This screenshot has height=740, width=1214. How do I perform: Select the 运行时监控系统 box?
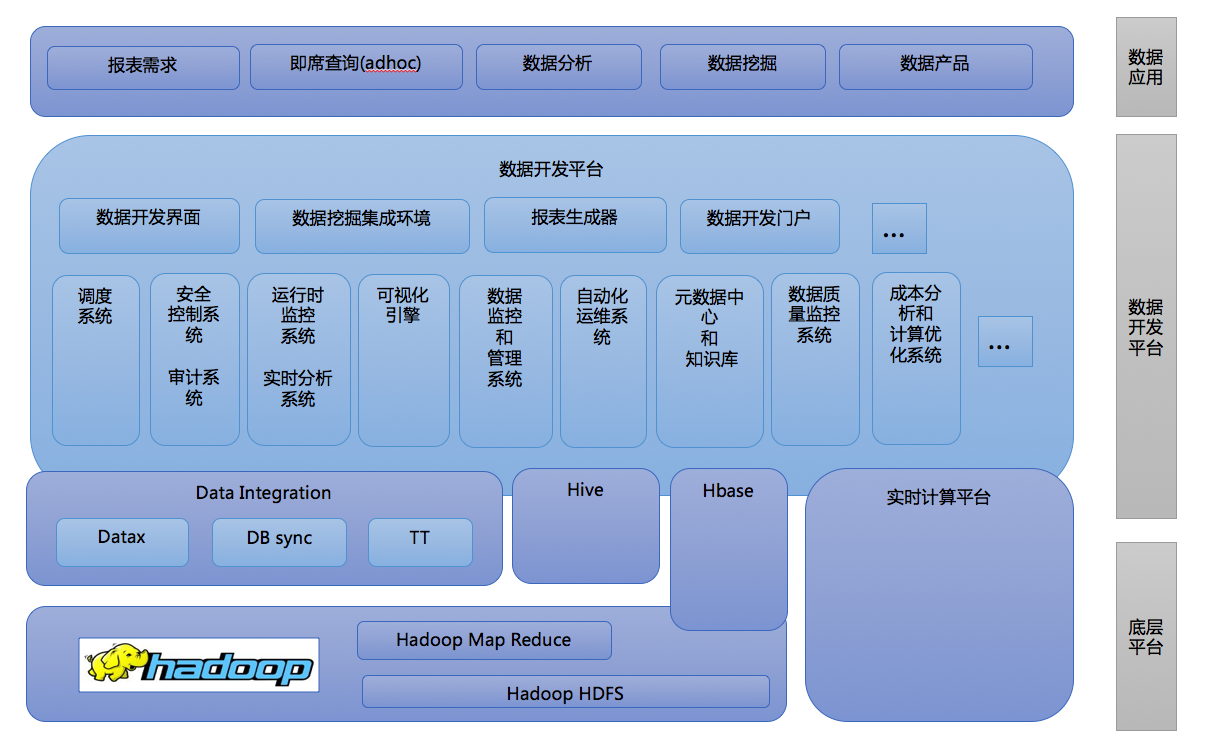click(x=298, y=360)
